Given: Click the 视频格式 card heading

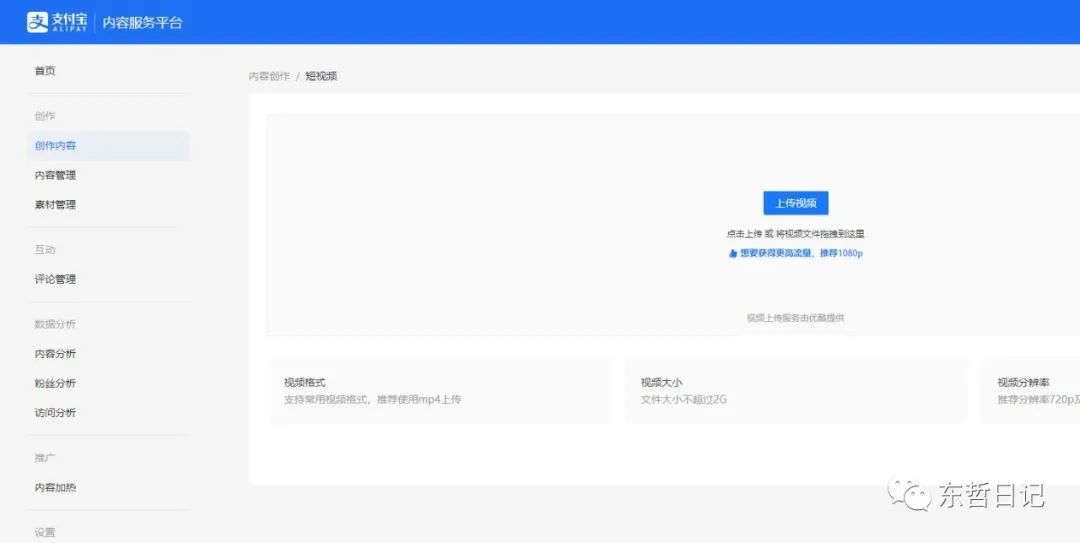Looking at the screenshot, I should click(304, 382).
